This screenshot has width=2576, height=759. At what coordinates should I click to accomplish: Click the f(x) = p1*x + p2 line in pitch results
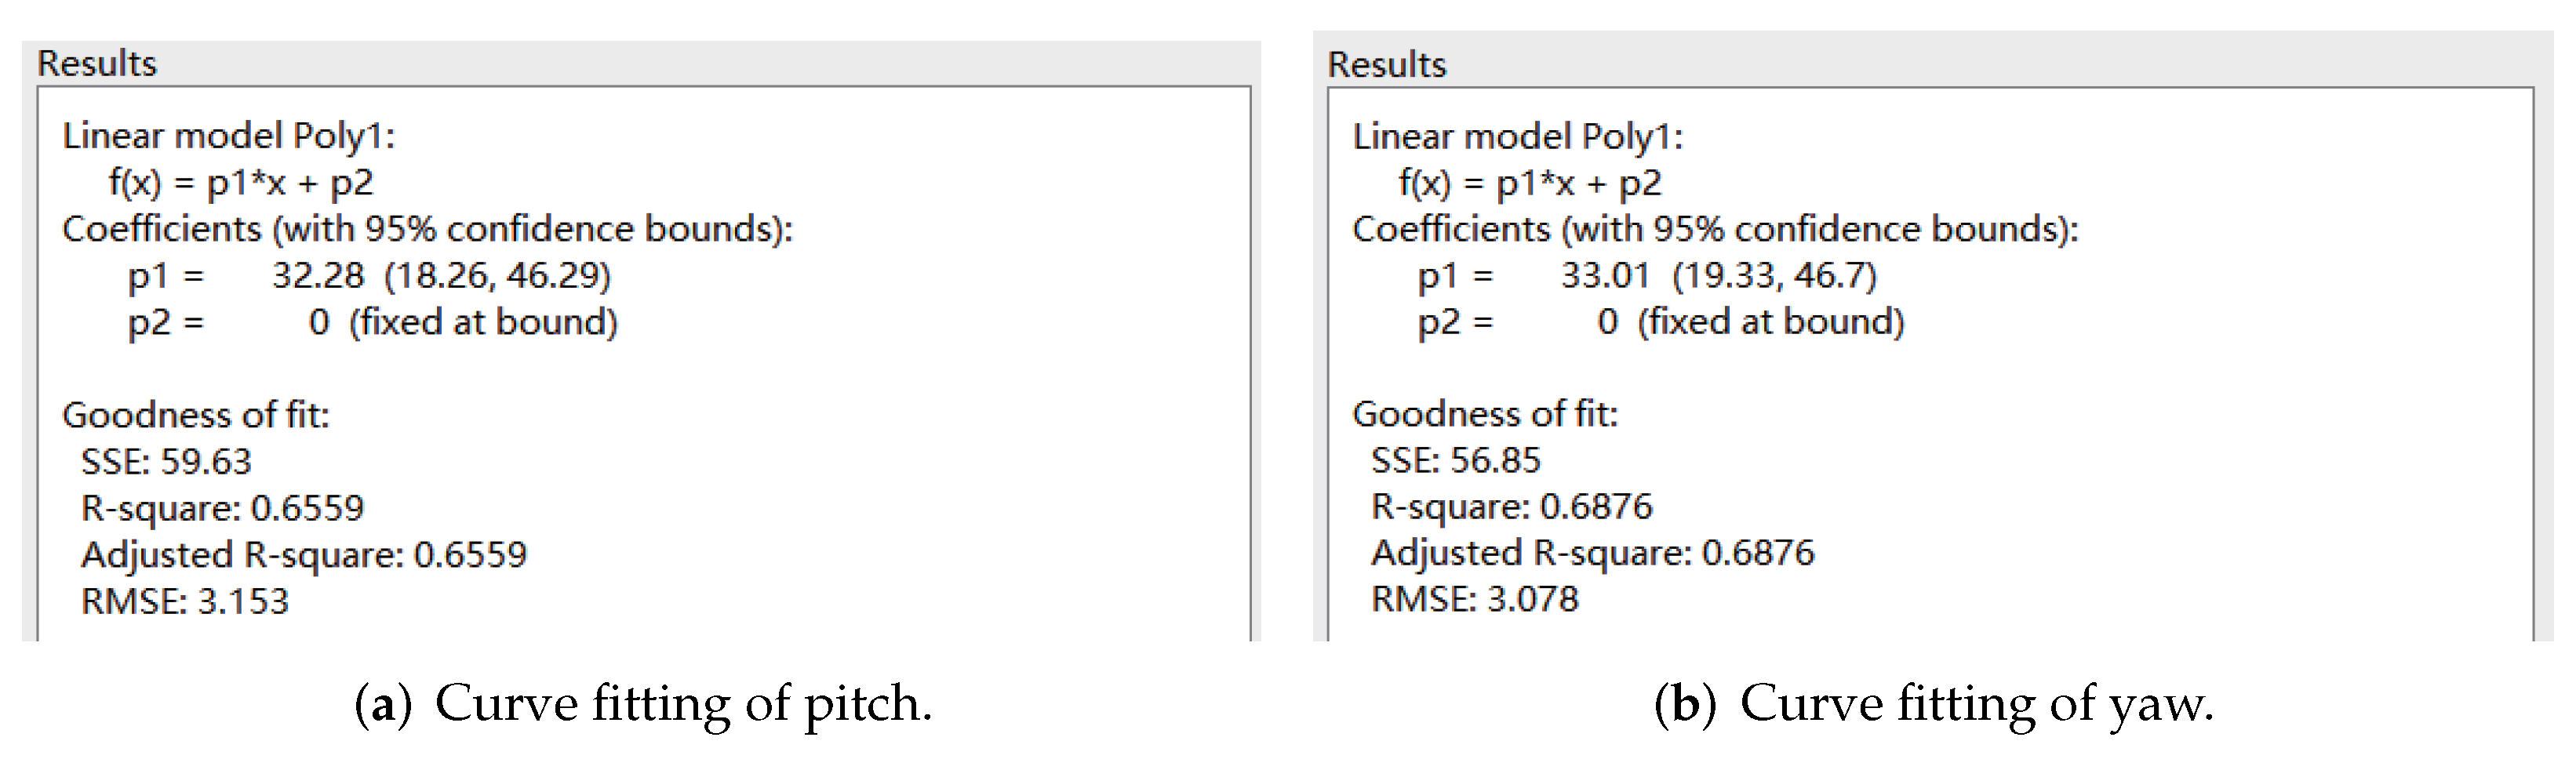tap(241, 182)
